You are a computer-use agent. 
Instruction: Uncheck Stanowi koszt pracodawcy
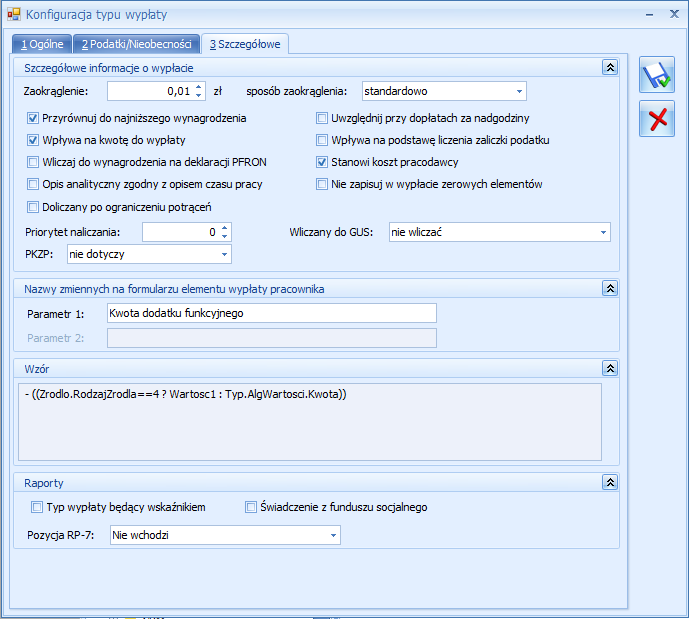[x=322, y=162]
